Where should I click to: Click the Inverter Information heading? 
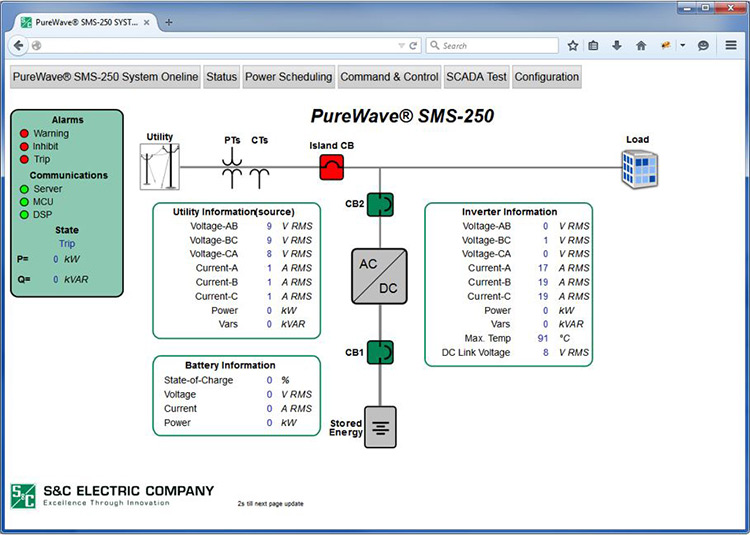509,212
